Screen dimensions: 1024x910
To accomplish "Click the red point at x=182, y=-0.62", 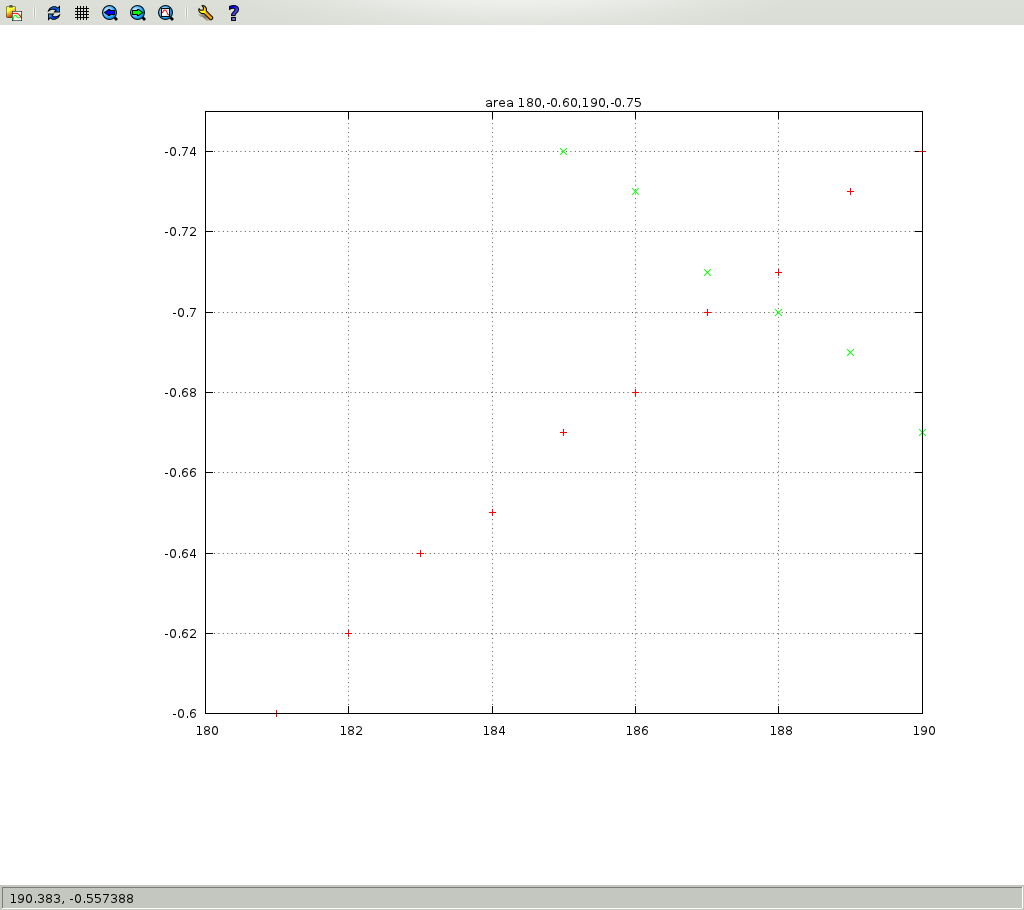I will pos(348,633).
